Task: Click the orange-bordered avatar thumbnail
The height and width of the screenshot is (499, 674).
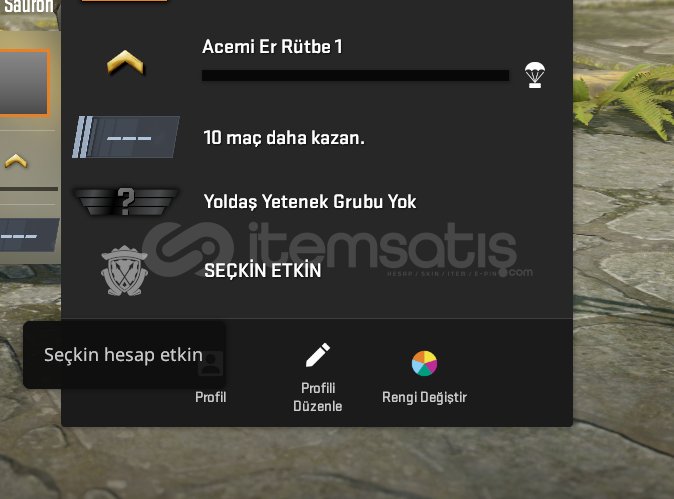Action: (x=24, y=83)
